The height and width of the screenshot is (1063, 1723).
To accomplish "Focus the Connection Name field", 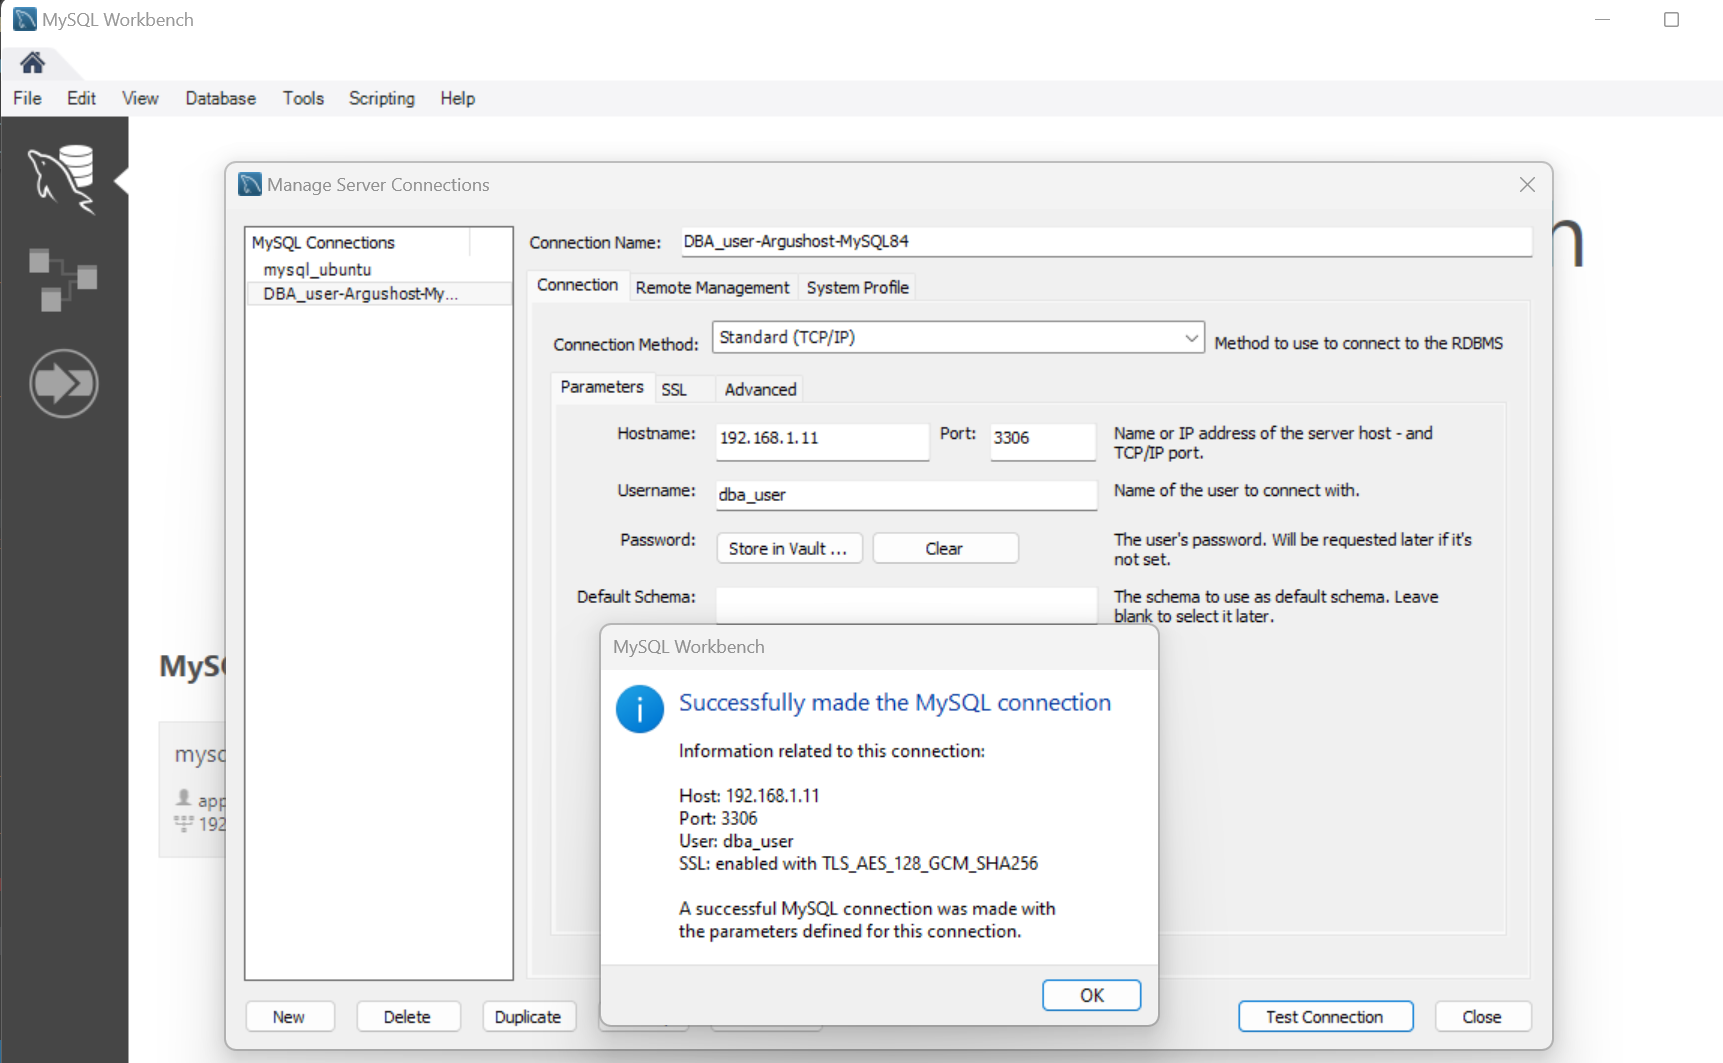I will 1106,241.
